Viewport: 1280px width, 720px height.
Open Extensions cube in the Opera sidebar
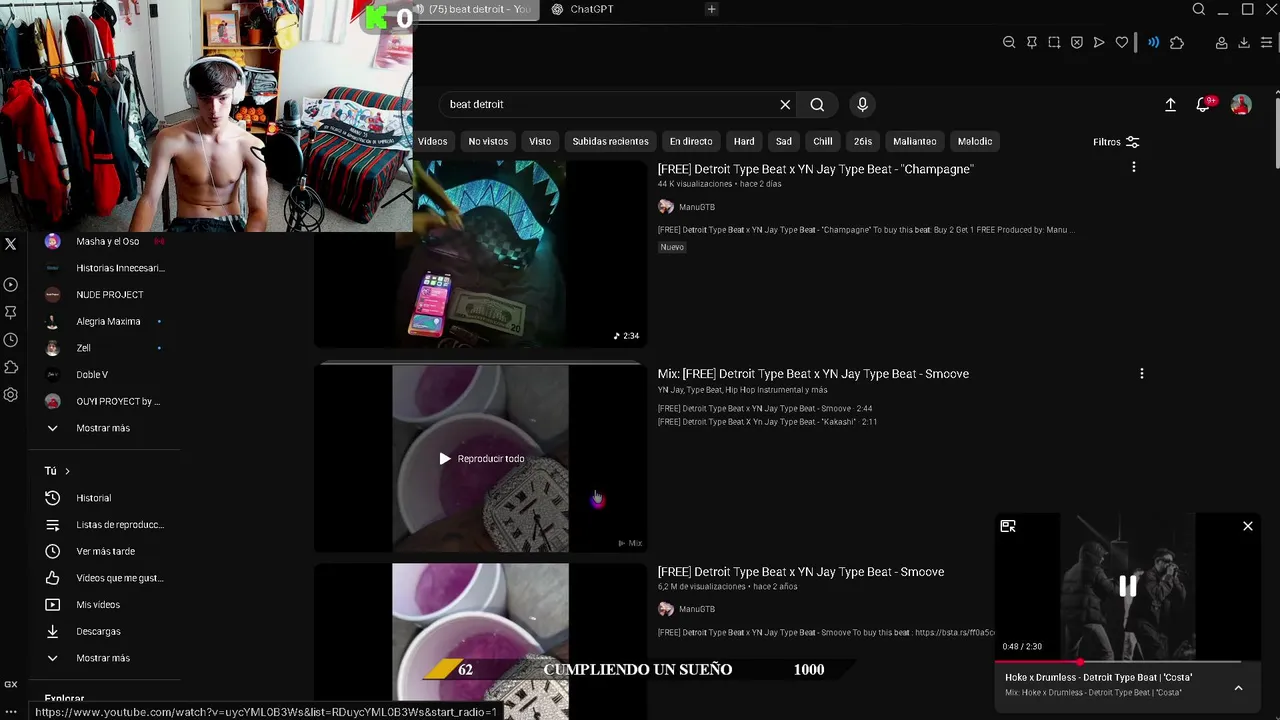[10, 367]
